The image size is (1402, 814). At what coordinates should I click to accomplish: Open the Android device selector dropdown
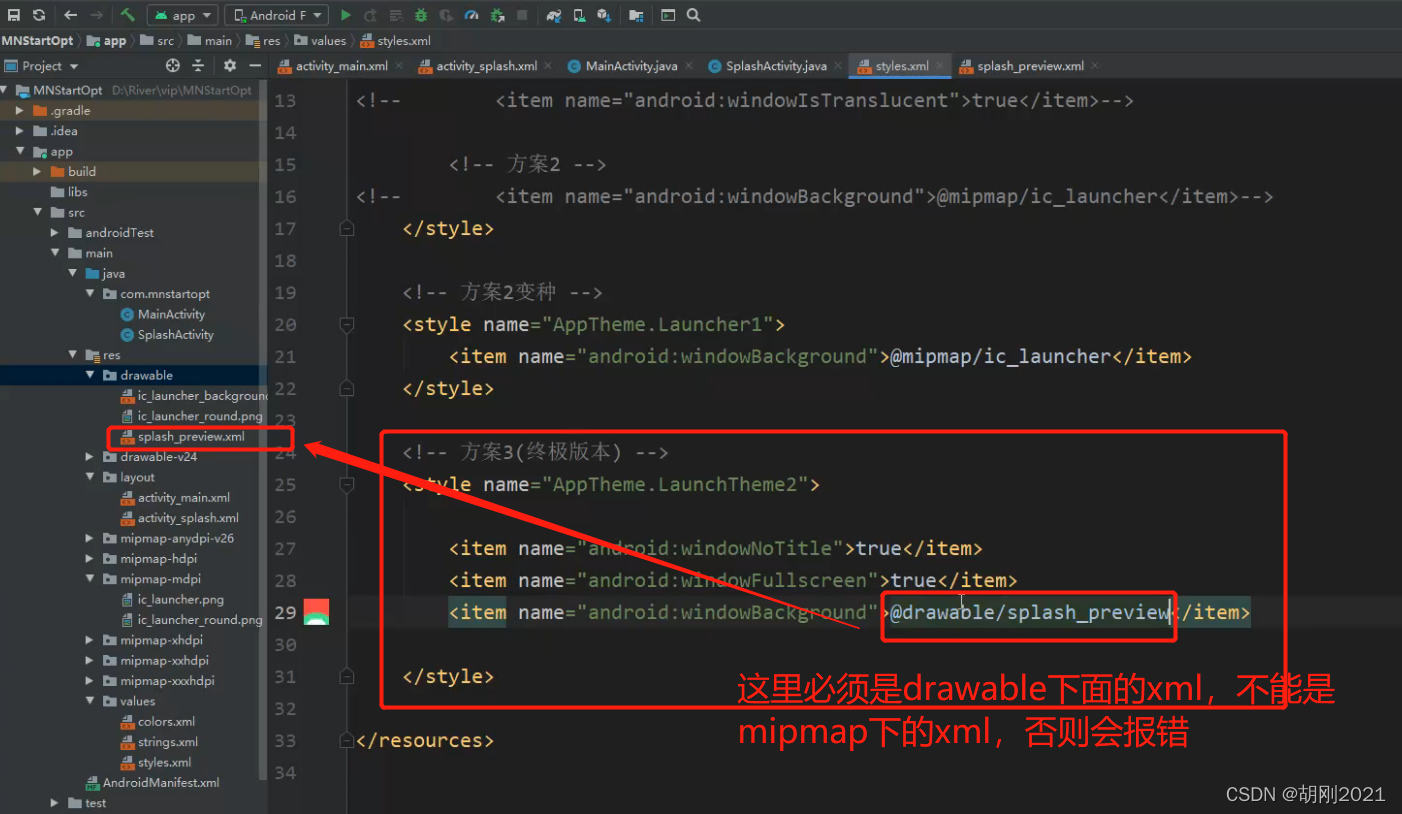tap(277, 15)
